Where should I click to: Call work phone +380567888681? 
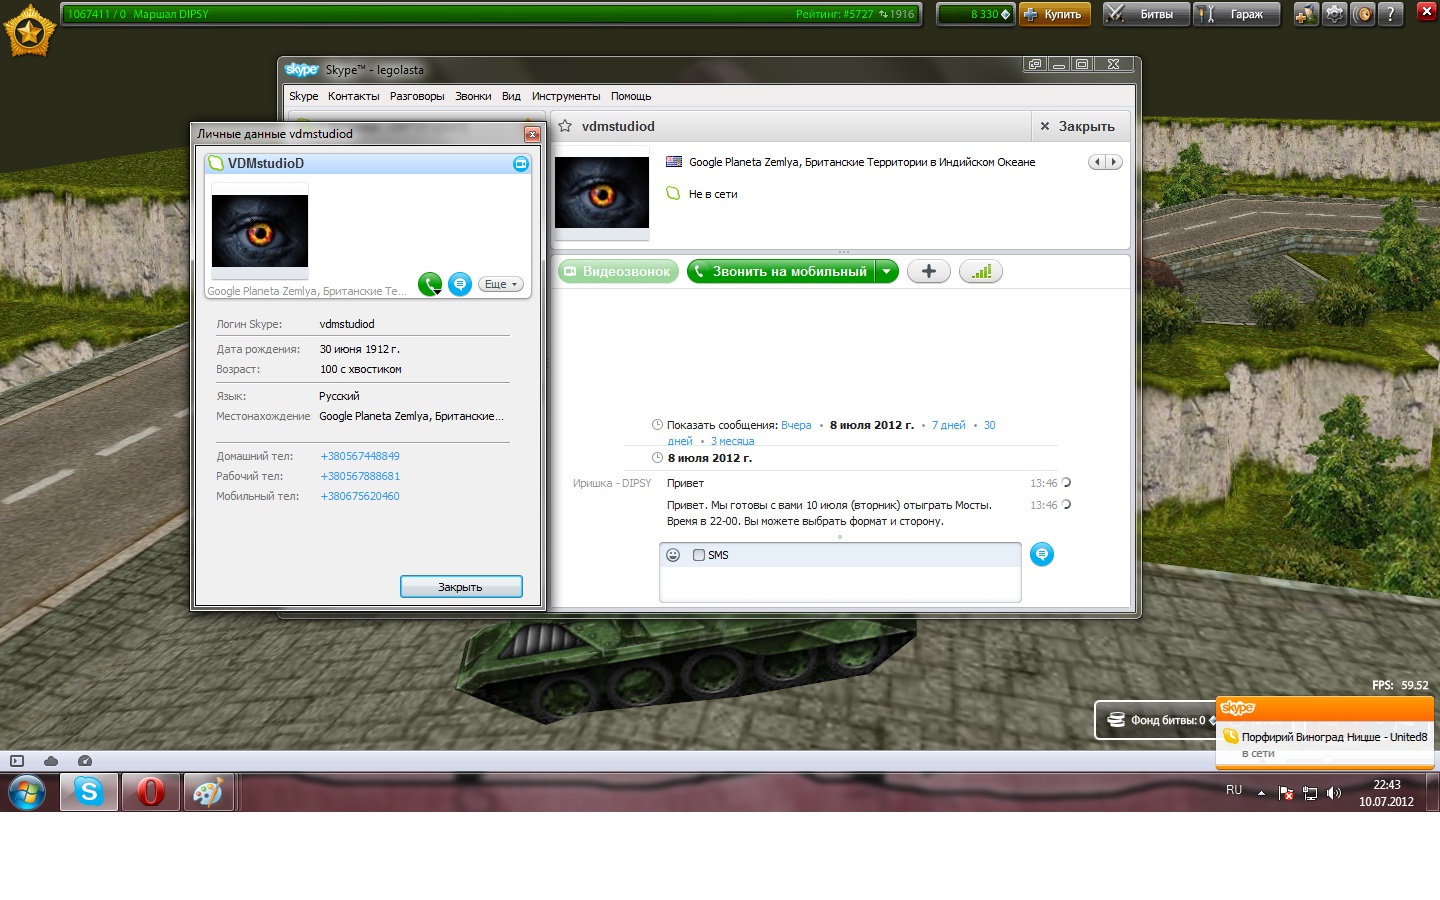pyautogui.click(x=360, y=476)
